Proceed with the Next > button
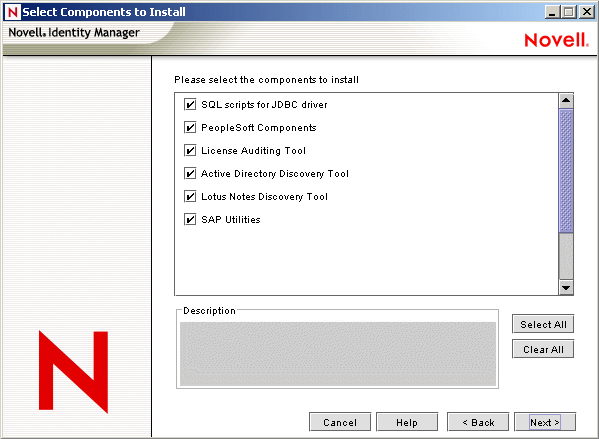Screen dimensions: 599x439 (x=545, y=422)
